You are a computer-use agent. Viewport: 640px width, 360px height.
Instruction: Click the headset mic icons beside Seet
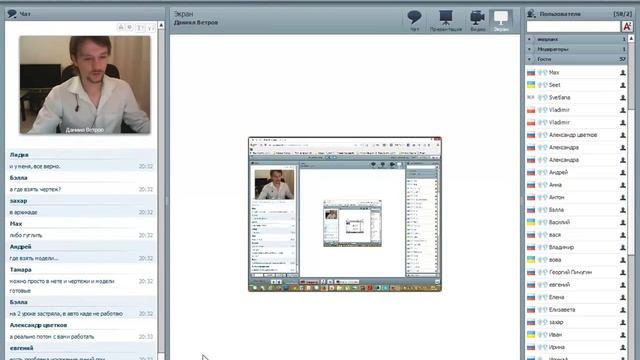[x=542, y=85]
